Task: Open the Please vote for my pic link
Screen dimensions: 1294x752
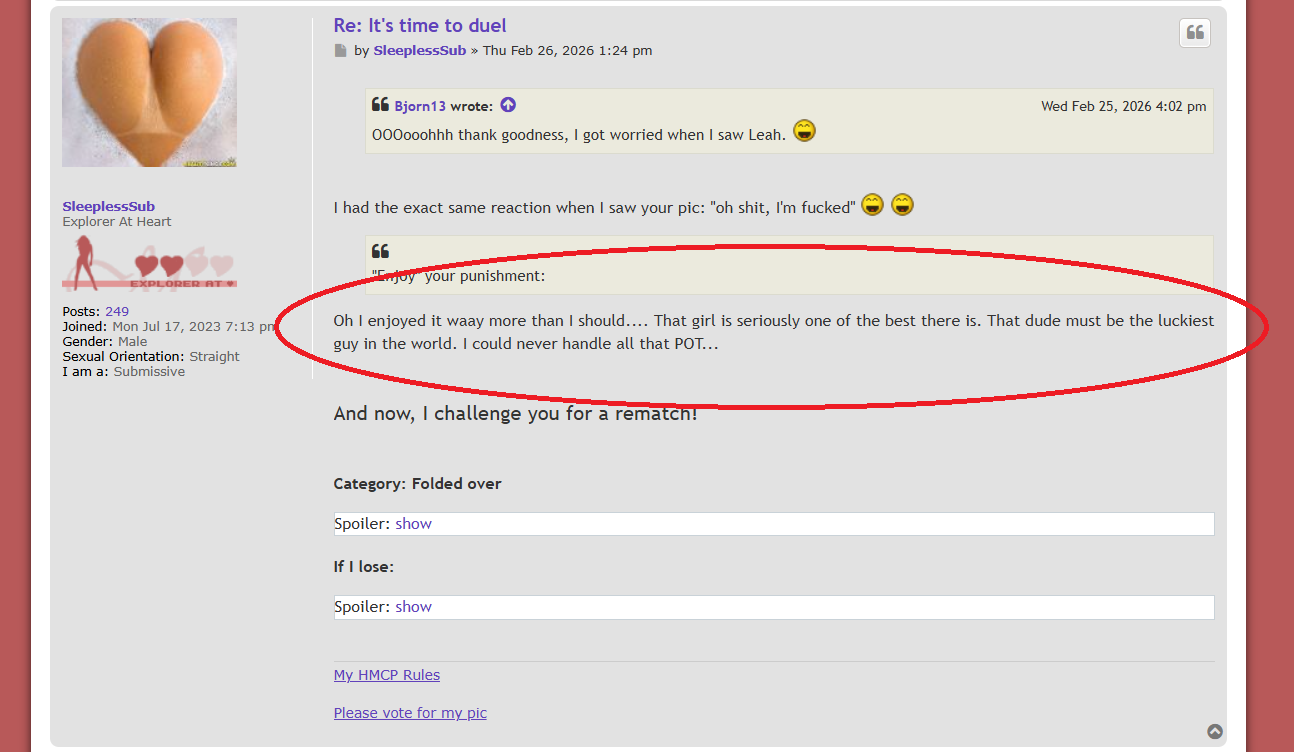Action: 410,713
